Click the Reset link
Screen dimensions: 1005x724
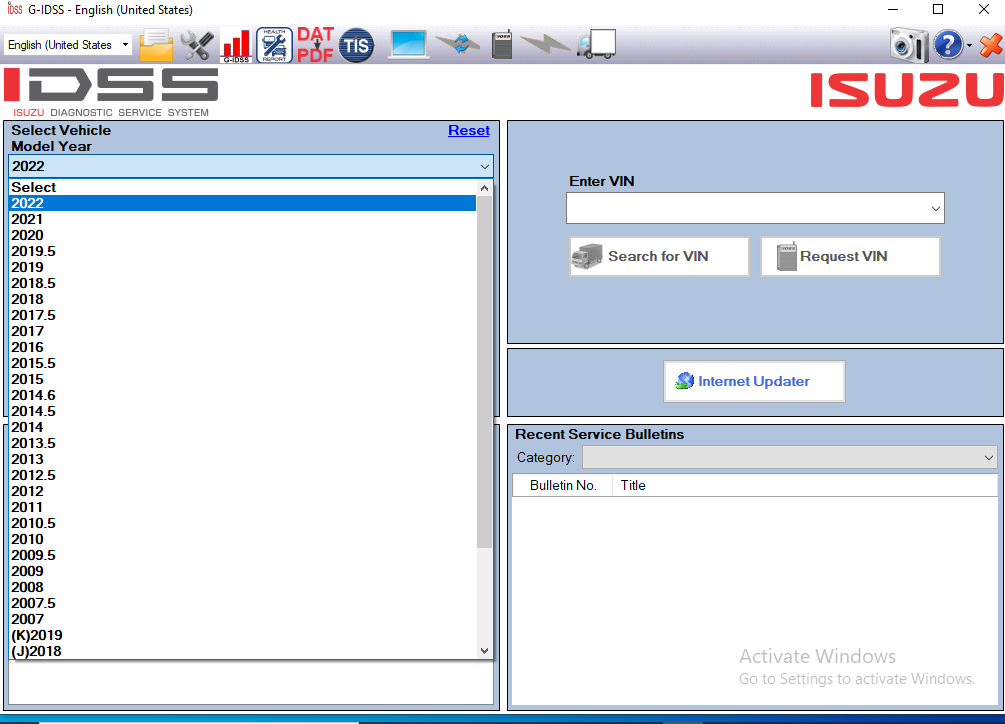[x=468, y=131]
